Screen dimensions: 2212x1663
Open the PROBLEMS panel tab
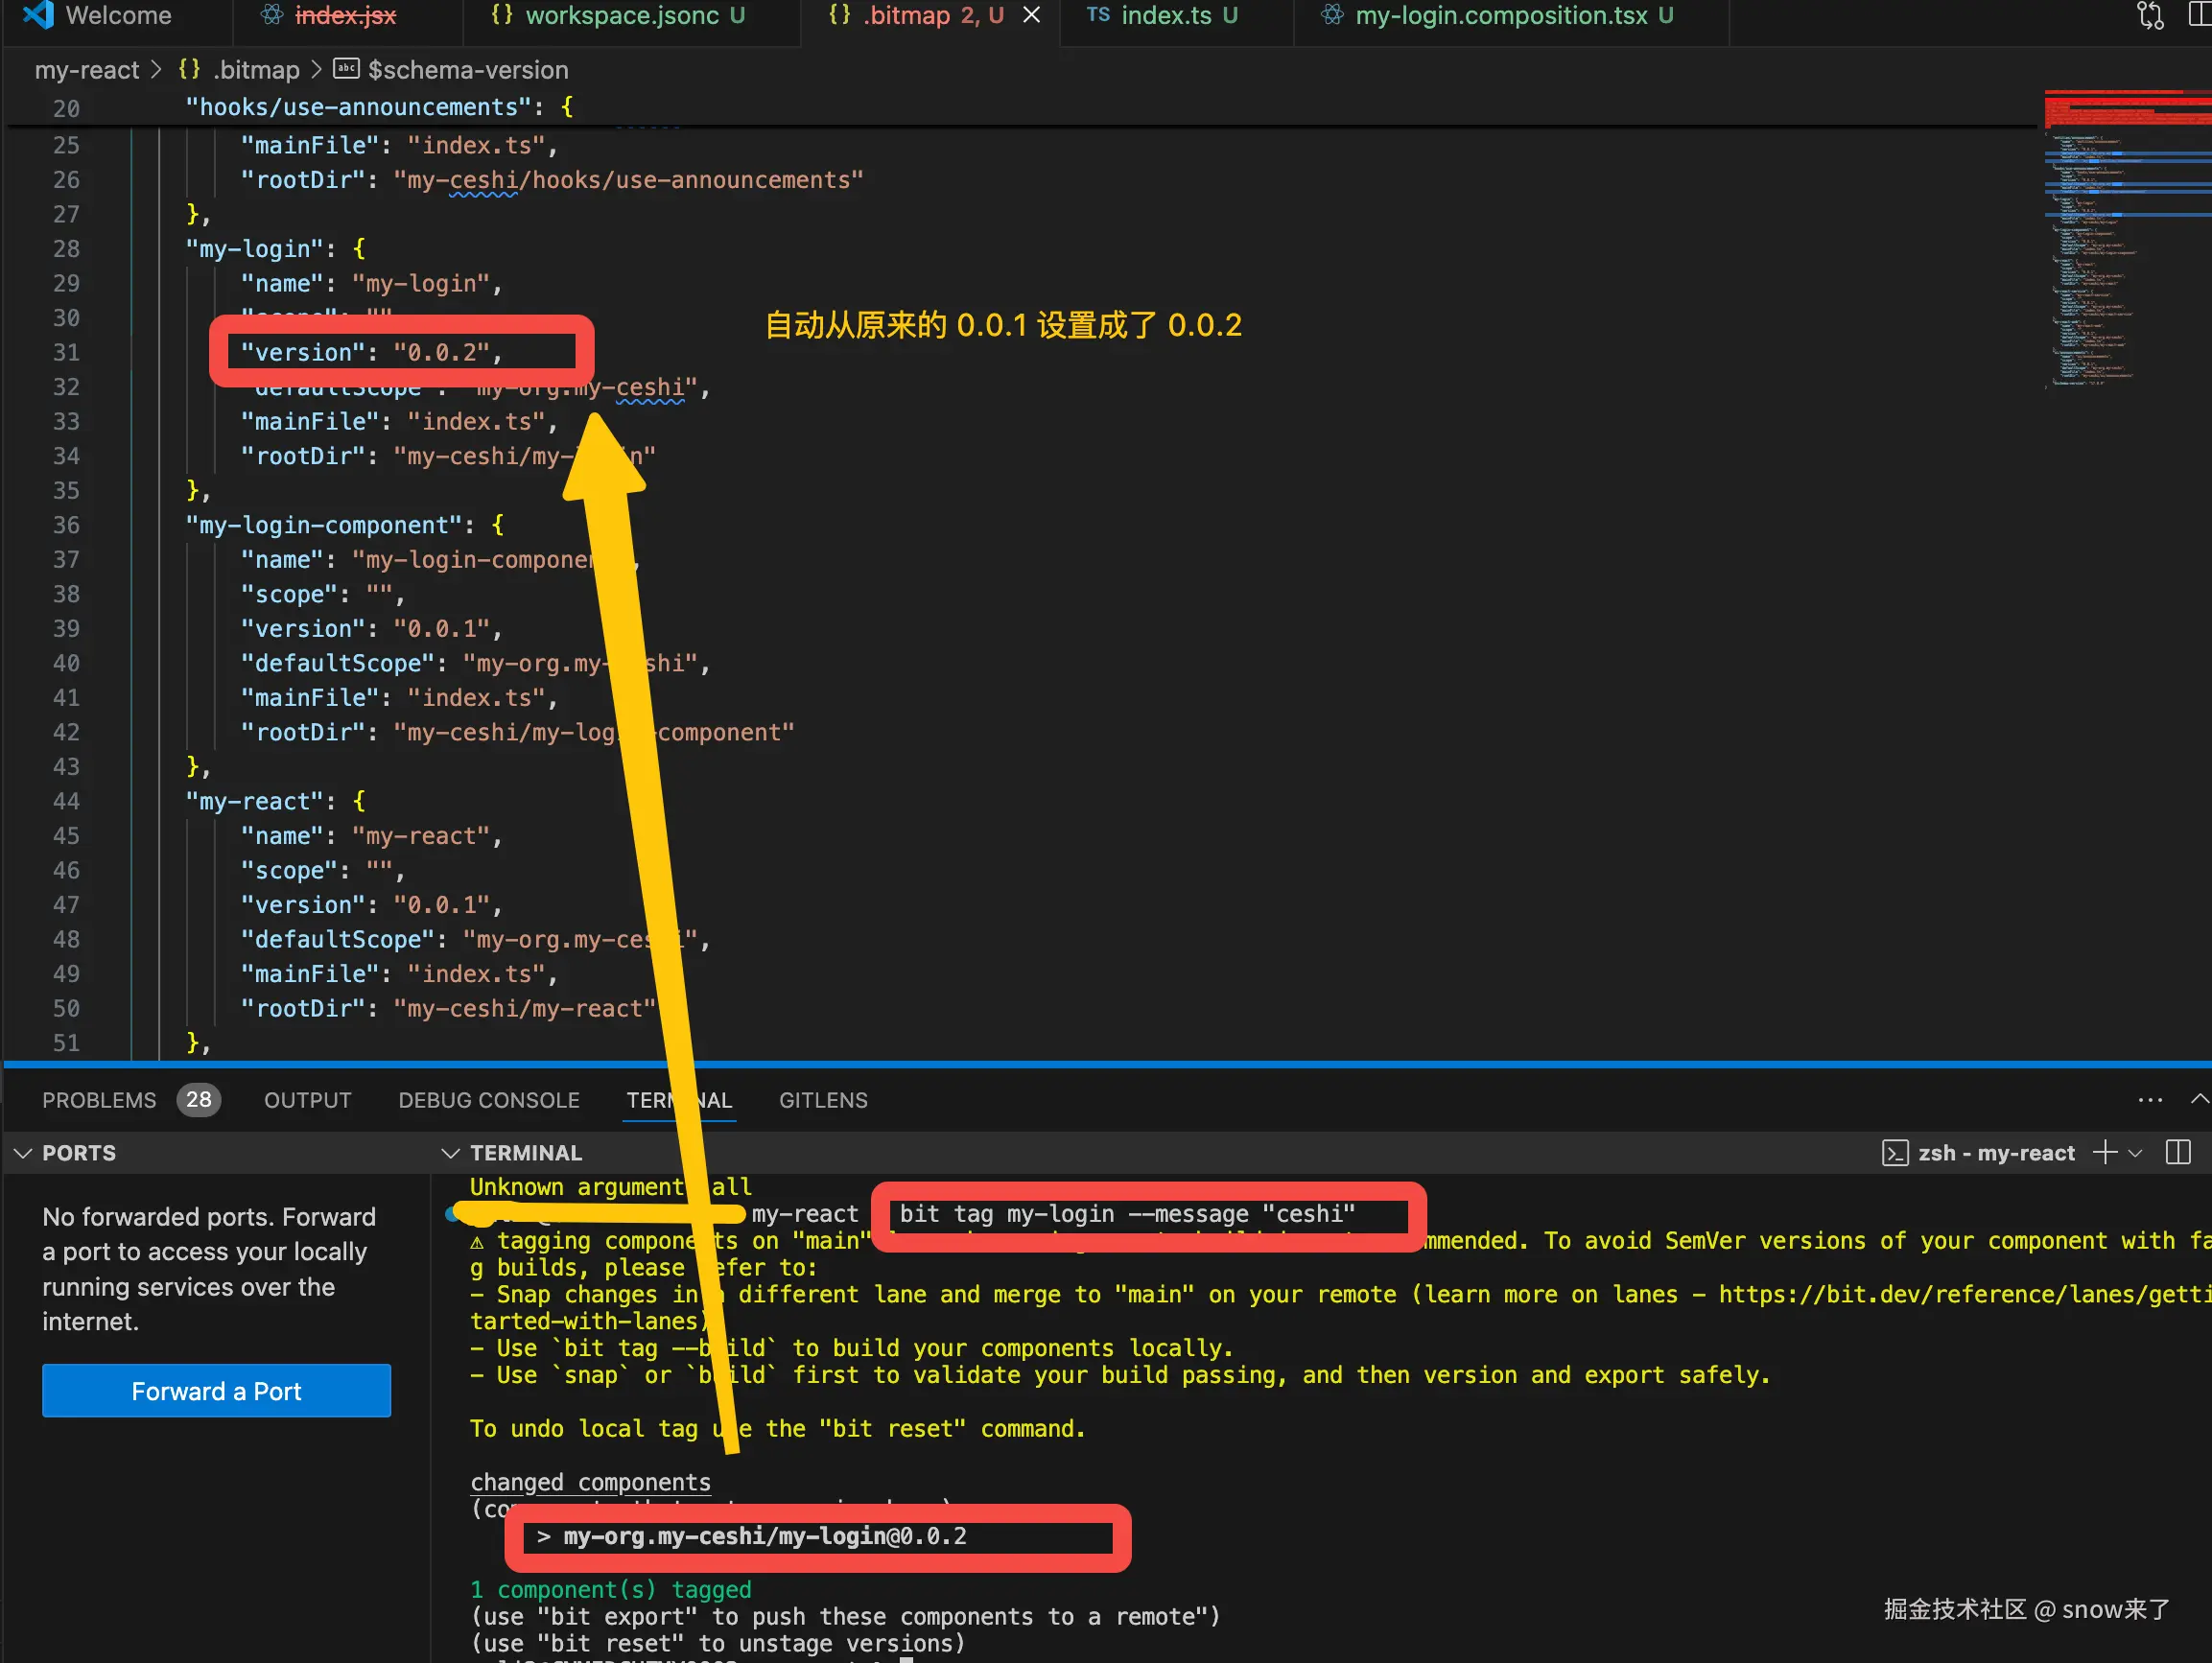pyautogui.click(x=99, y=1100)
